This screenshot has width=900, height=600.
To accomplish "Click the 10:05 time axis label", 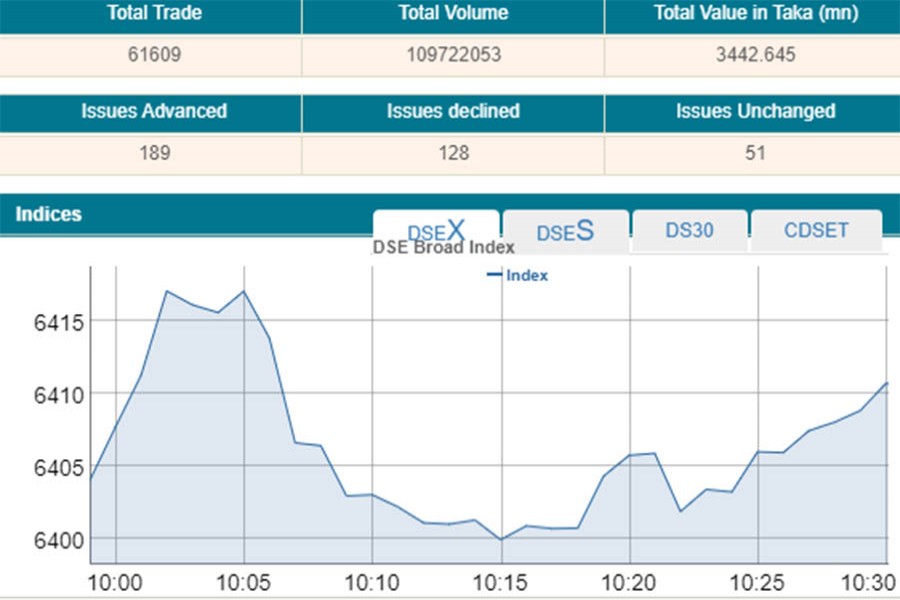I will coord(244,581).
